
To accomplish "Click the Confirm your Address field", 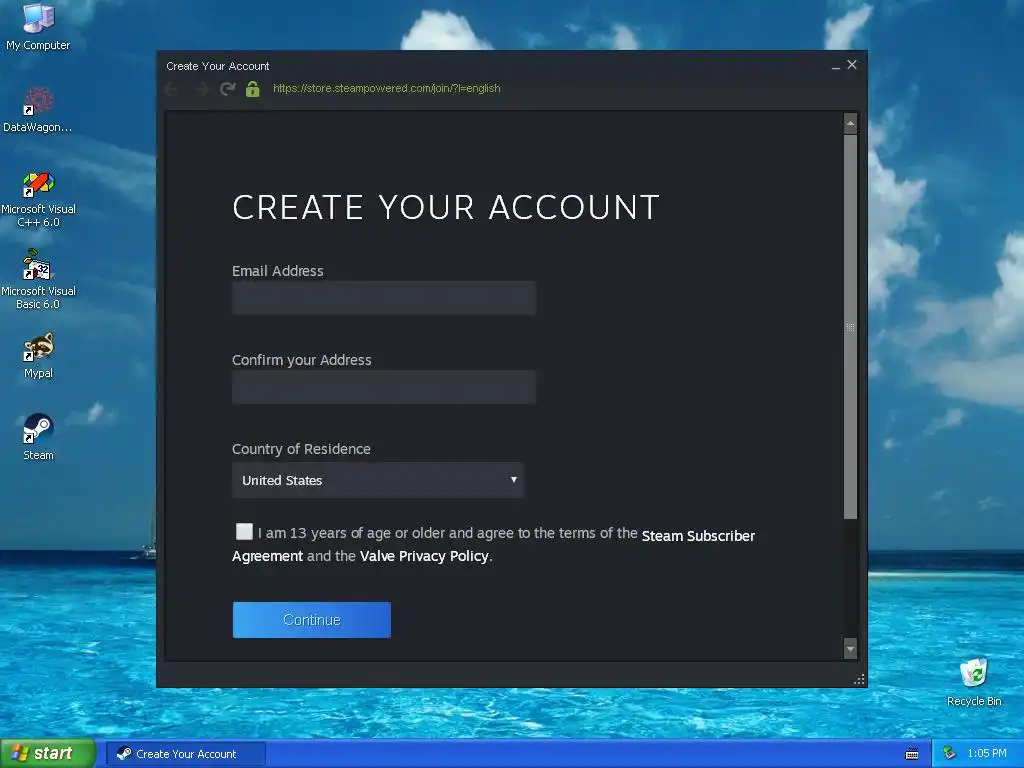I will click(384, 387).
